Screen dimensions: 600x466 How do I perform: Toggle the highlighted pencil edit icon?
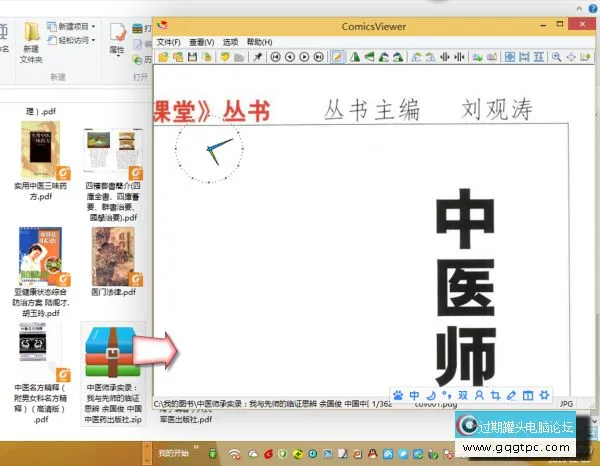337,57
